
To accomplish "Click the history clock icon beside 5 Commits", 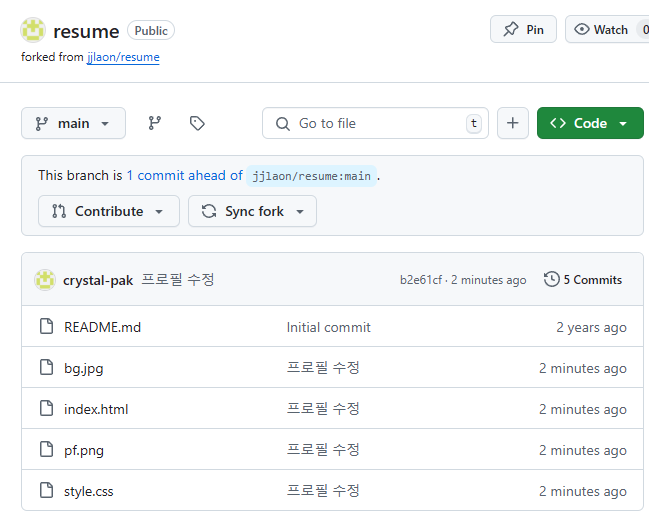I will click(x=552, y=279).
